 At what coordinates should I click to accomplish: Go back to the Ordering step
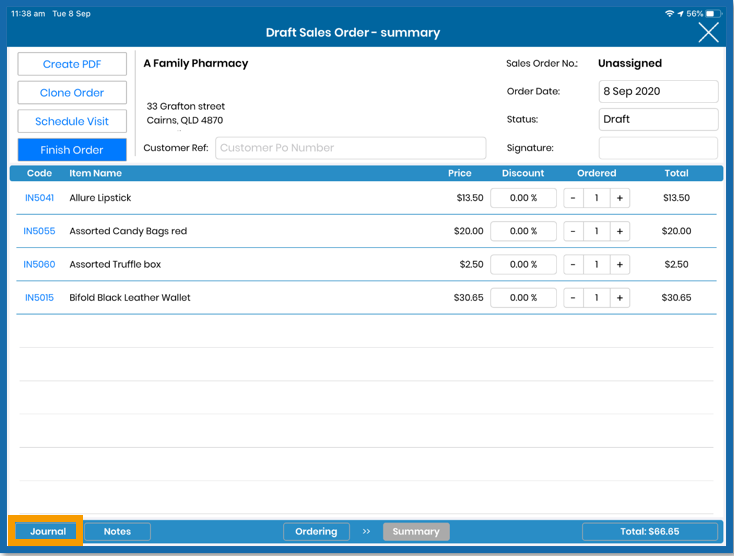pyautogui.click(x=316, y=531)
